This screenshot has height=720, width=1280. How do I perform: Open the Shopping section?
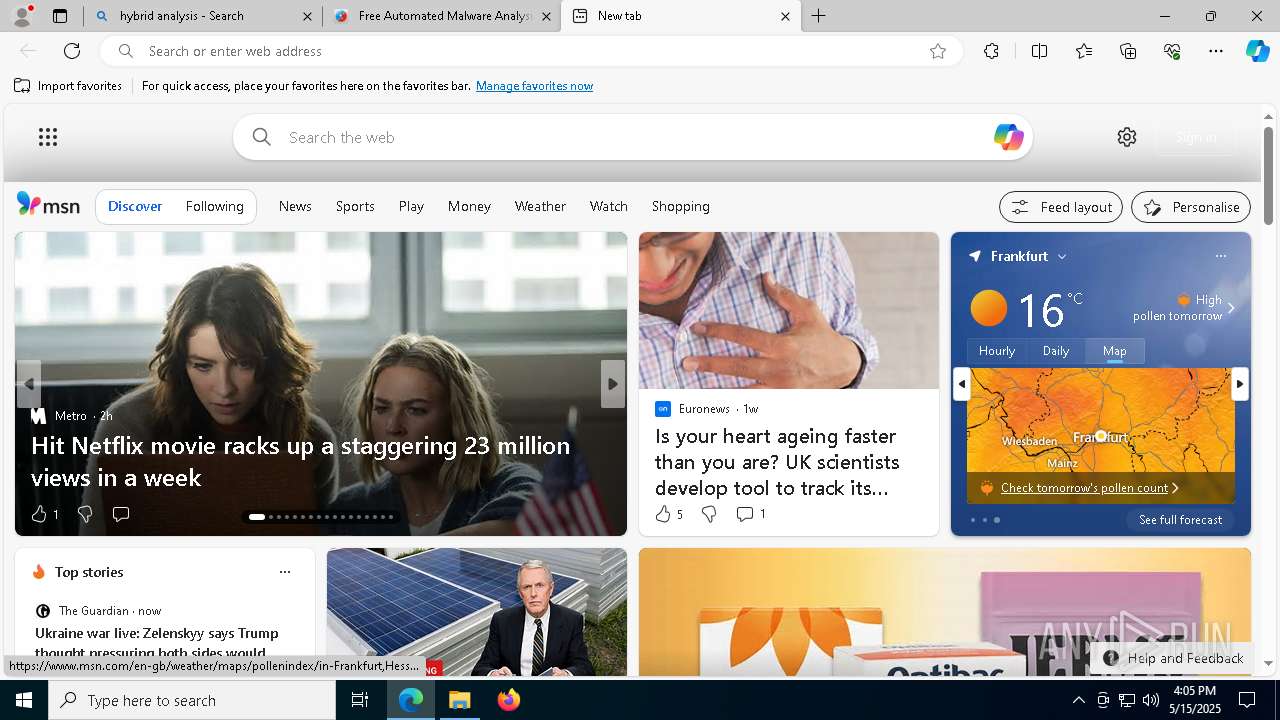point(681,206)
